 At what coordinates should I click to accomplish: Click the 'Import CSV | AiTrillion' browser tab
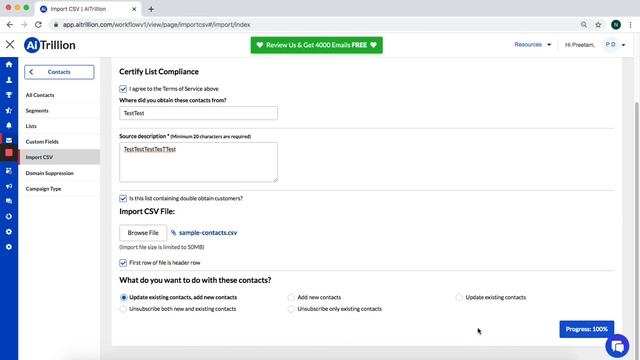click(x=88, y=9)
